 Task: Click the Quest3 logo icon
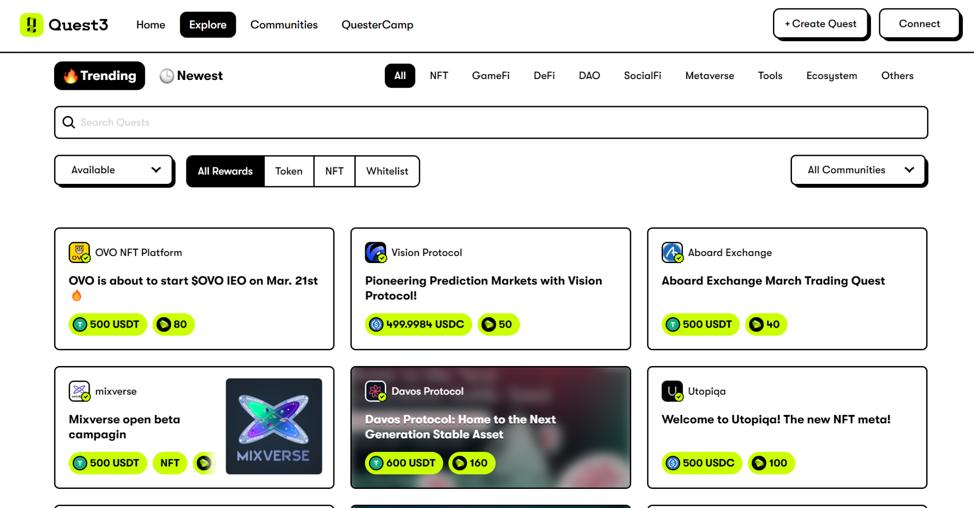click(32, 25)
